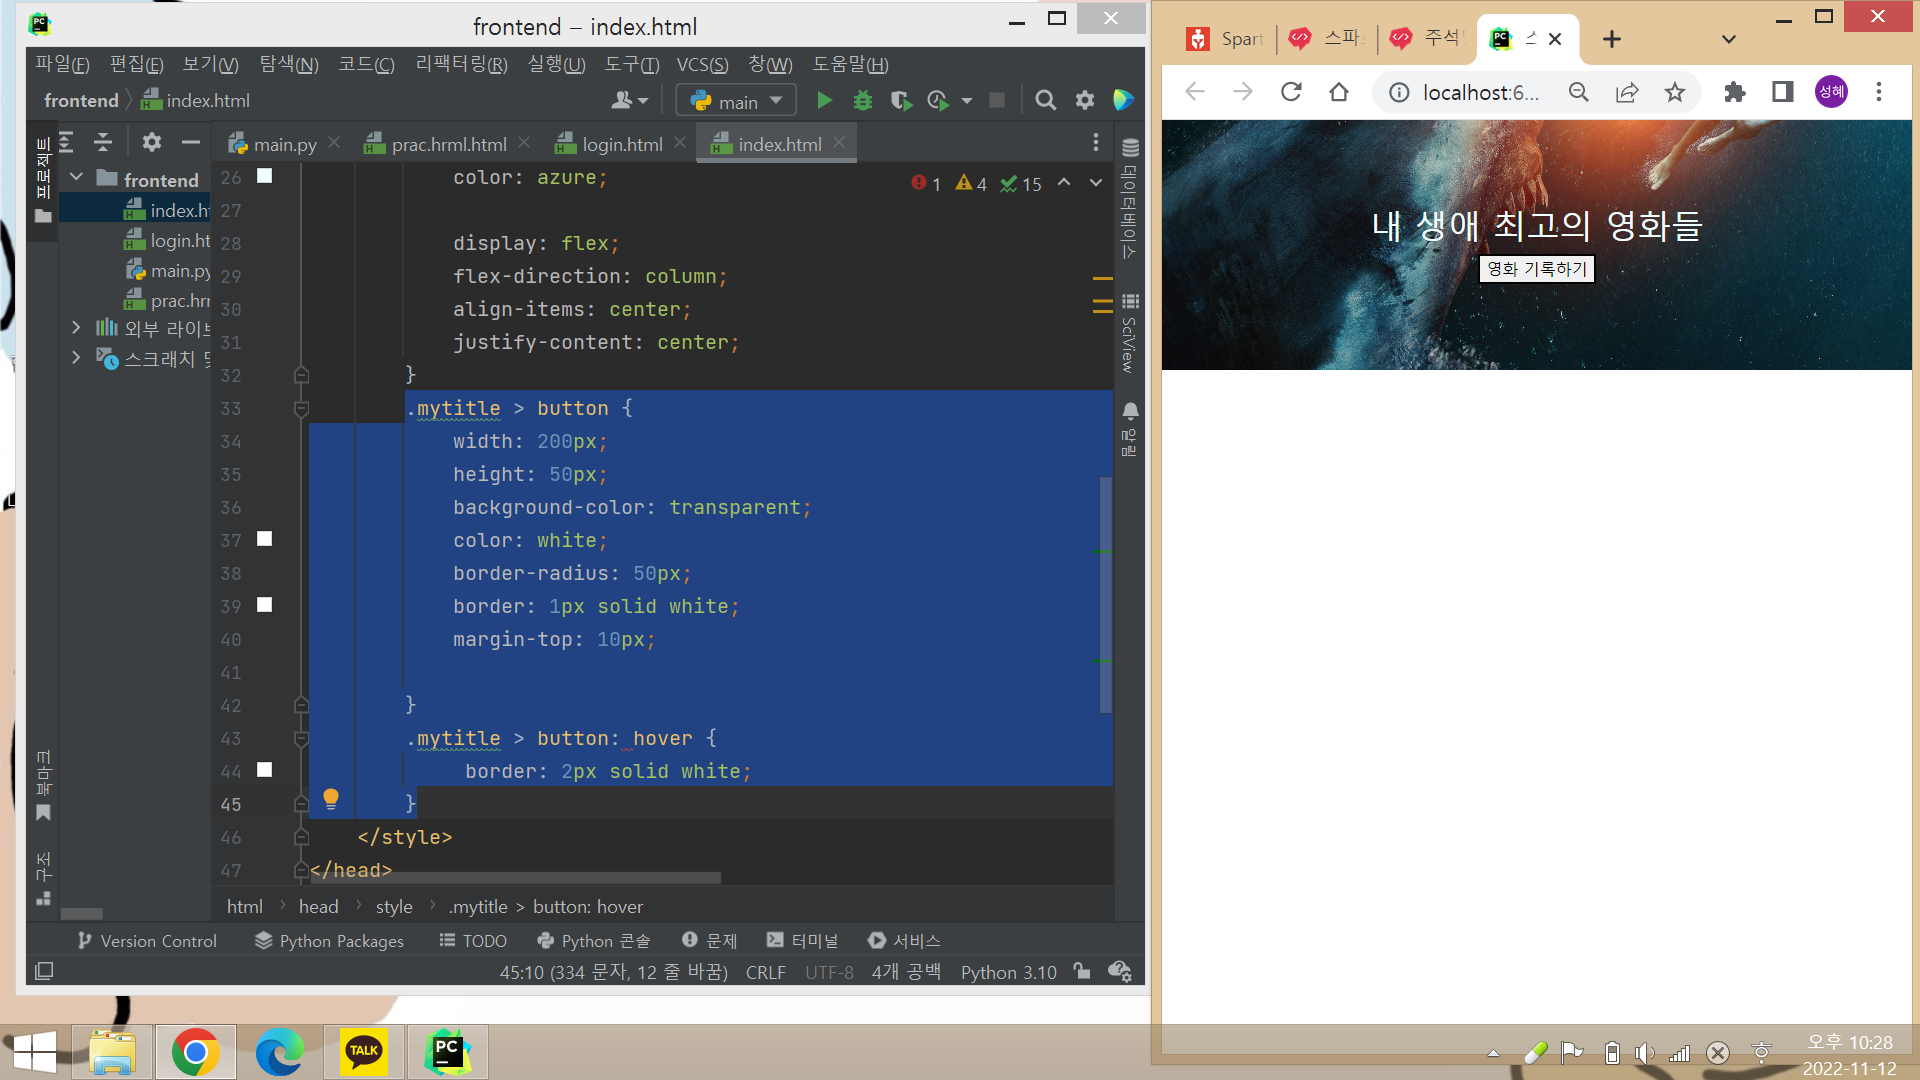Open the VCS menu
1920x1080 pixels.
pos(702,65)
